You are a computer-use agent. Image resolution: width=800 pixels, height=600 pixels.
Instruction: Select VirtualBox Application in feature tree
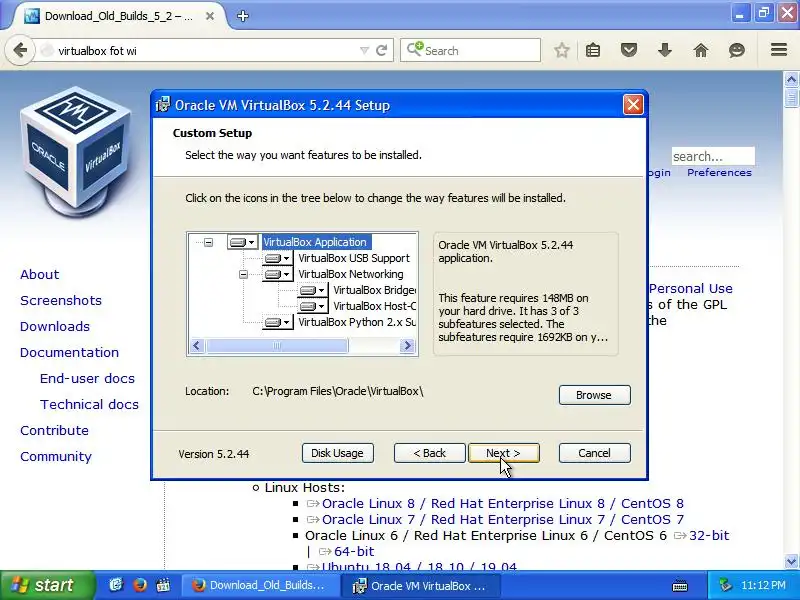pos(315,242)
